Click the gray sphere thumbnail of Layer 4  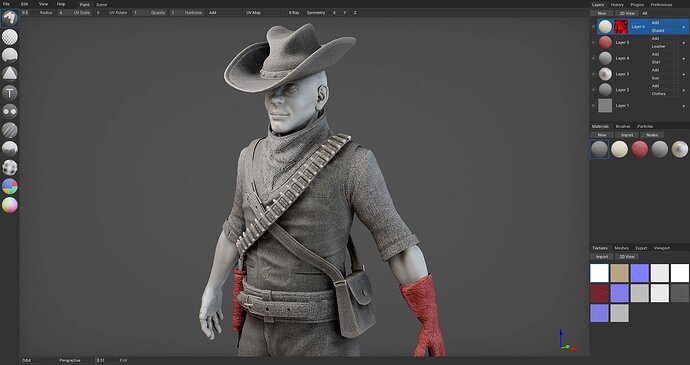[x=606, y=58]
